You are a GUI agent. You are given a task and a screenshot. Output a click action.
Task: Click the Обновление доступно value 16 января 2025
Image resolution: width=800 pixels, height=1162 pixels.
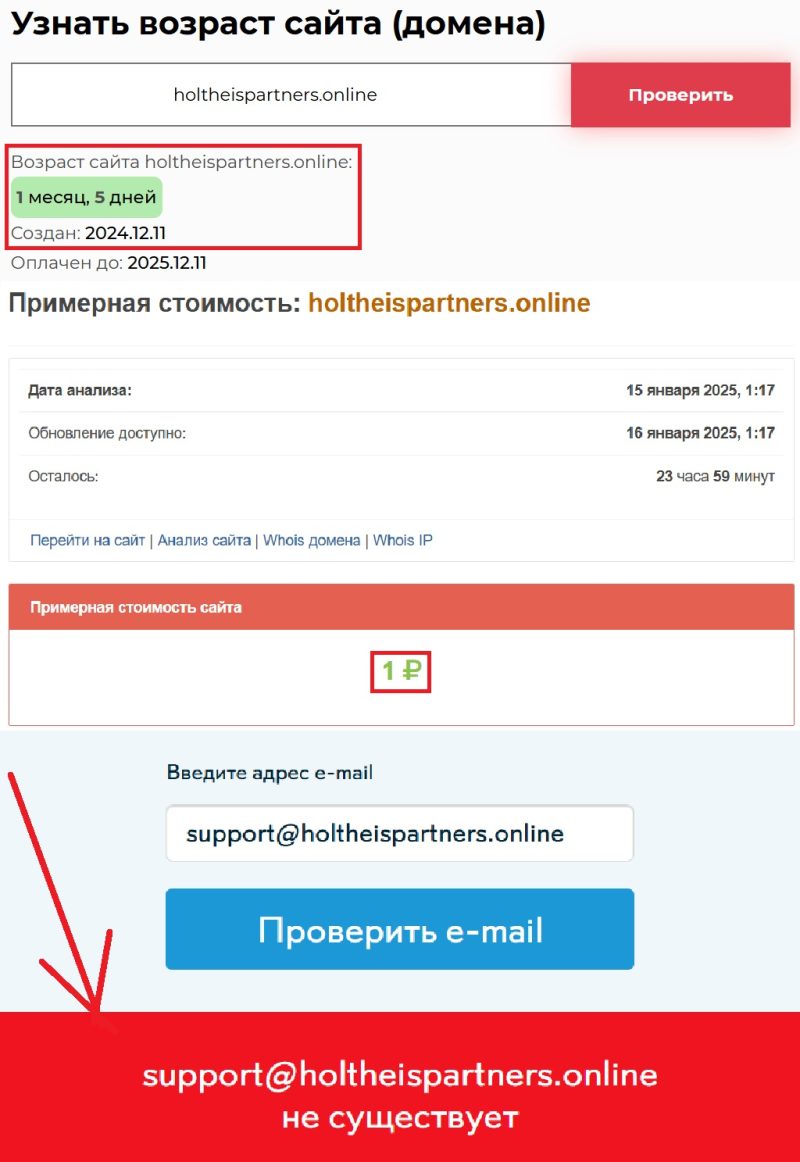700,433
